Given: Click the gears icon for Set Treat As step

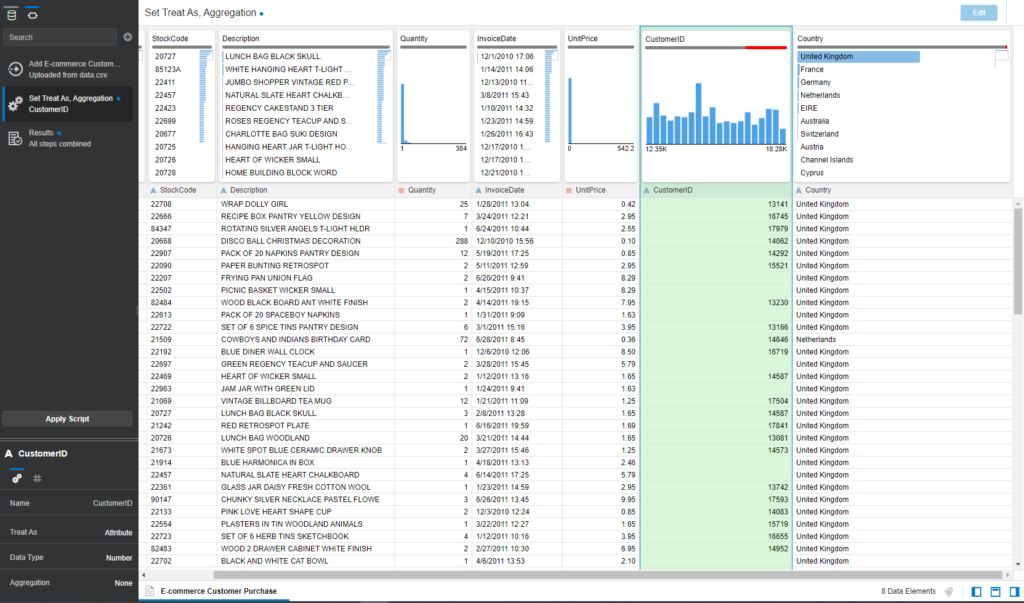Looking at the screenshot, I should [x=15, y=103].
